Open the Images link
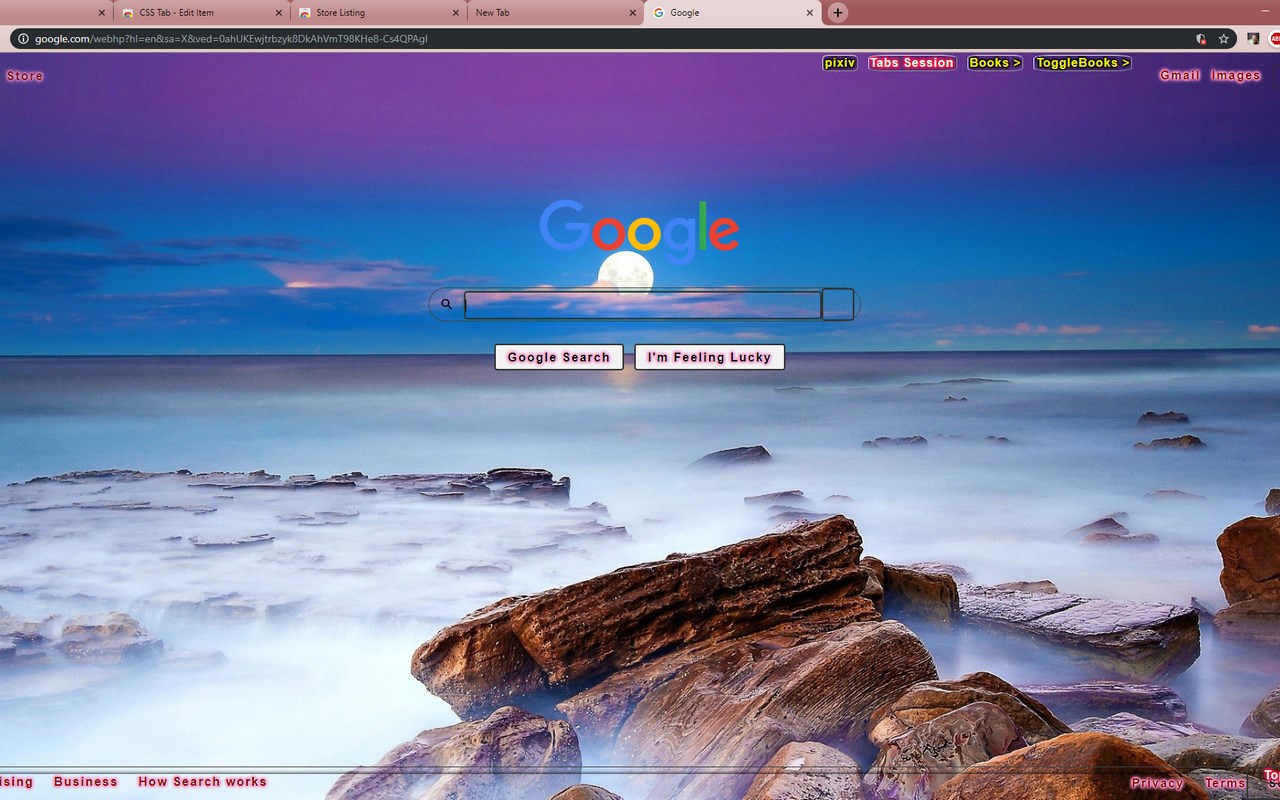 click(x=1236, y=76)
